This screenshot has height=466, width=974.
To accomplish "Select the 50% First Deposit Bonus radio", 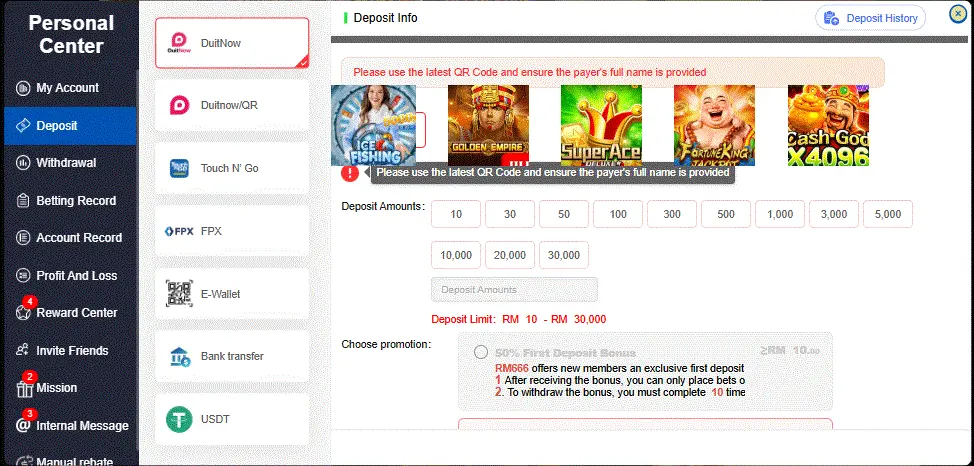I will click(481, 352).
